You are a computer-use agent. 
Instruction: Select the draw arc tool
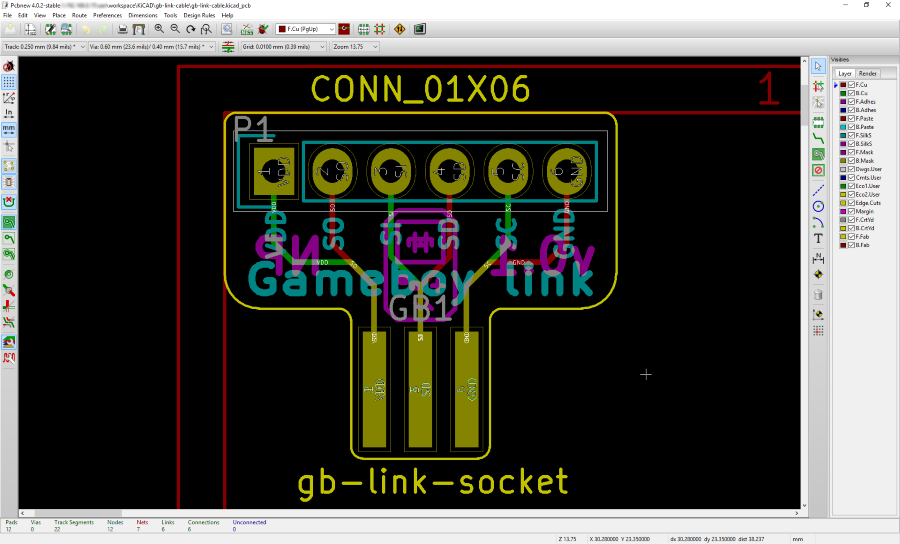[818, 222]
